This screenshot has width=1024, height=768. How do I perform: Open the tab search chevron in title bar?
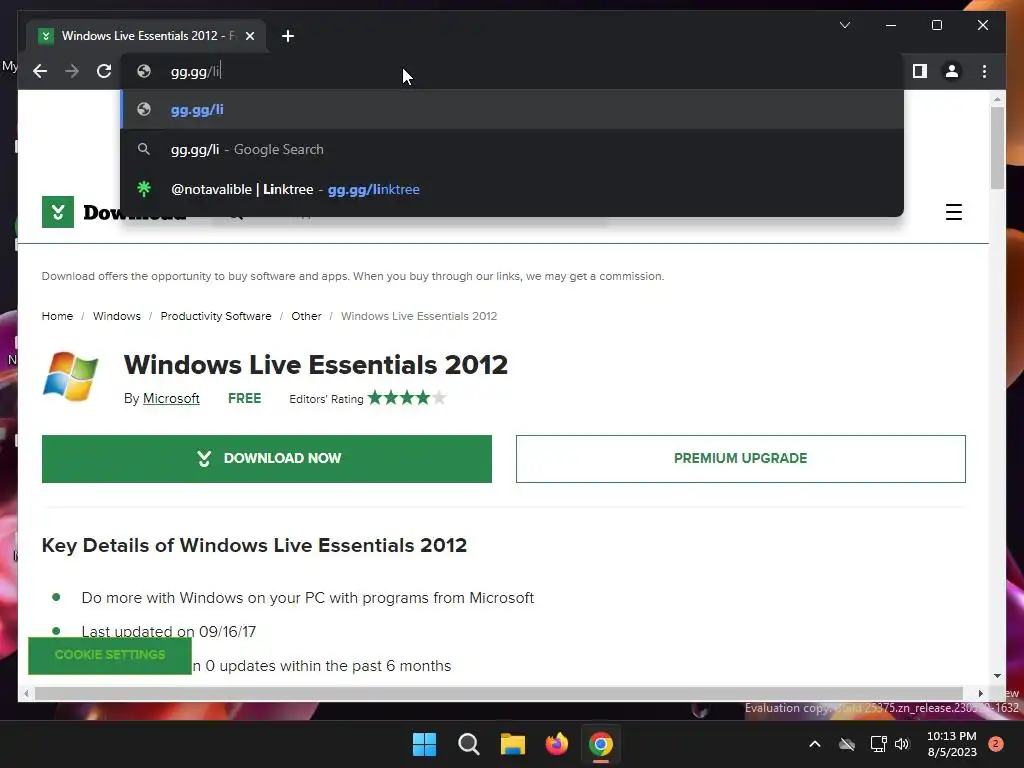[x=844, y=25]
